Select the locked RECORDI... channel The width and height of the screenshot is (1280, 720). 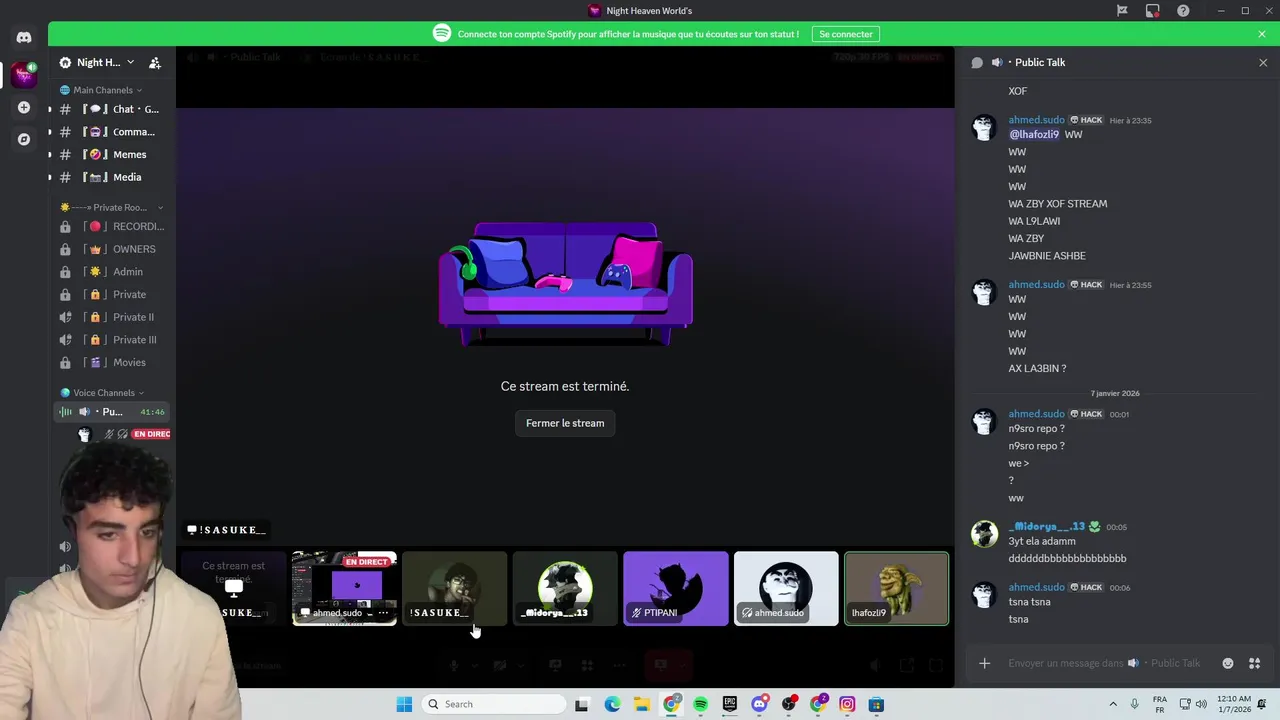tap(111, 227)
